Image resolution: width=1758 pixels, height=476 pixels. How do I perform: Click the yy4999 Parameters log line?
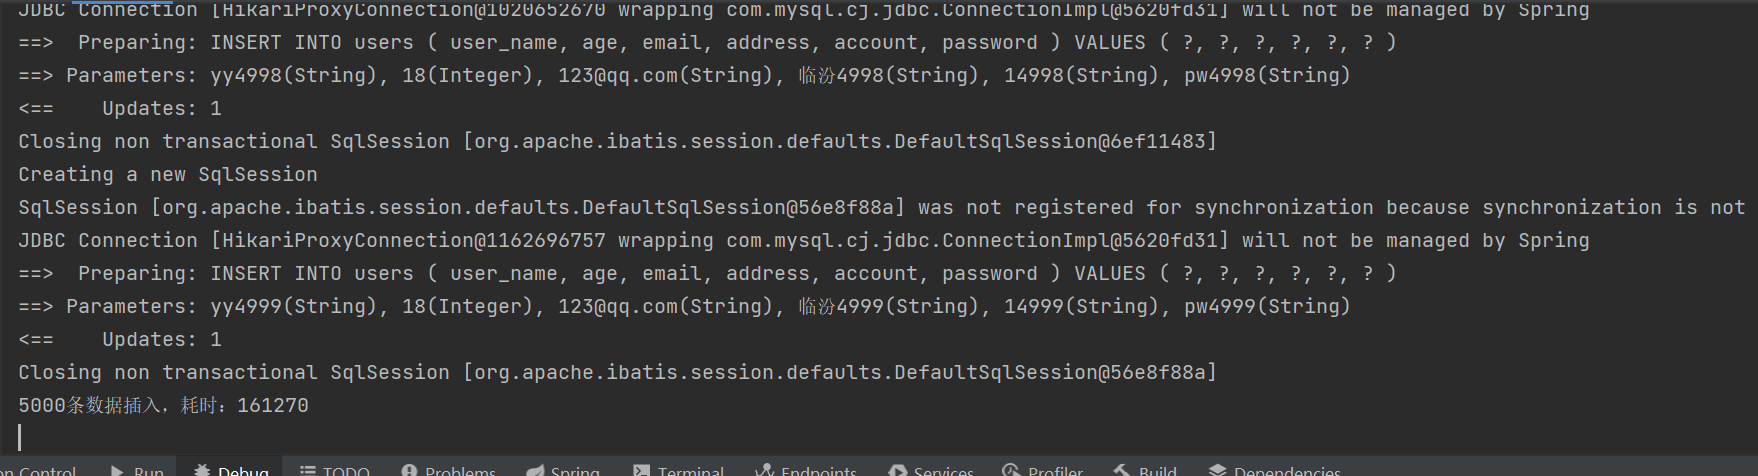coord(684,306)
